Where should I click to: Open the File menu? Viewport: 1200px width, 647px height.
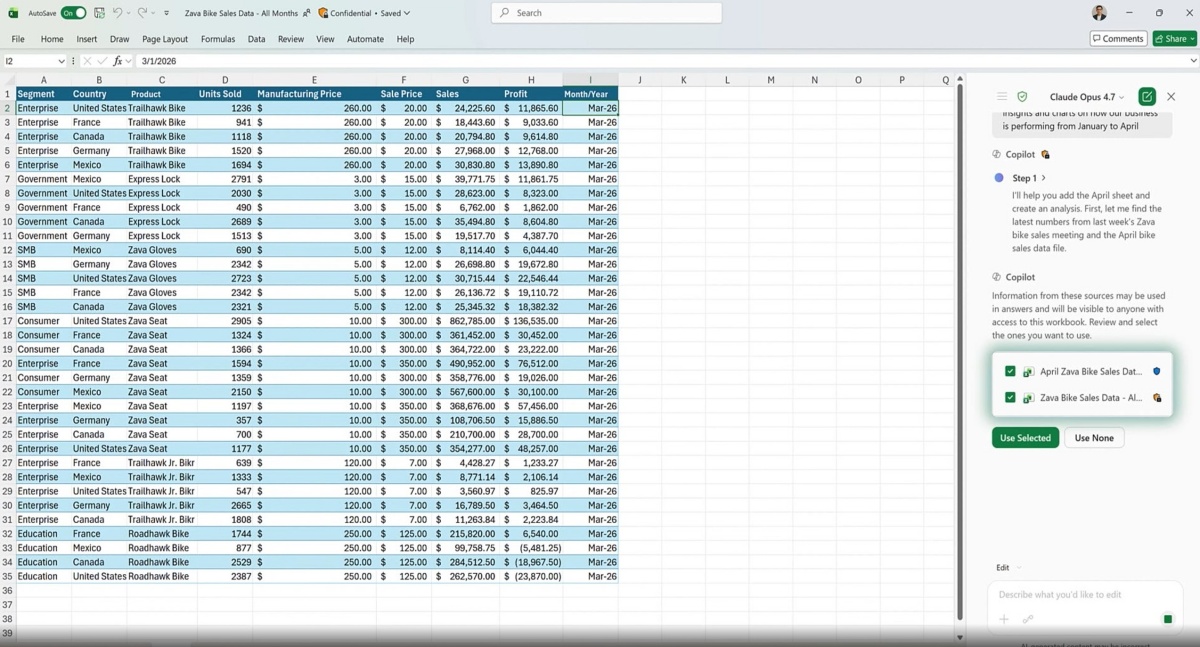pyautogui.click(x=18, y=39)
